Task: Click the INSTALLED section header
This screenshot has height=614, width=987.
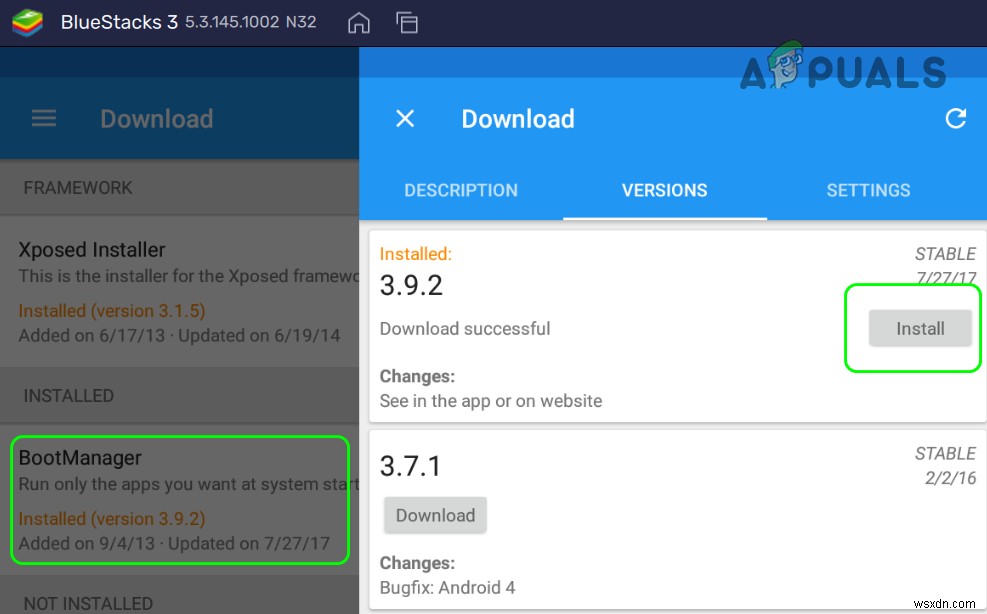Action: point(68,395)
